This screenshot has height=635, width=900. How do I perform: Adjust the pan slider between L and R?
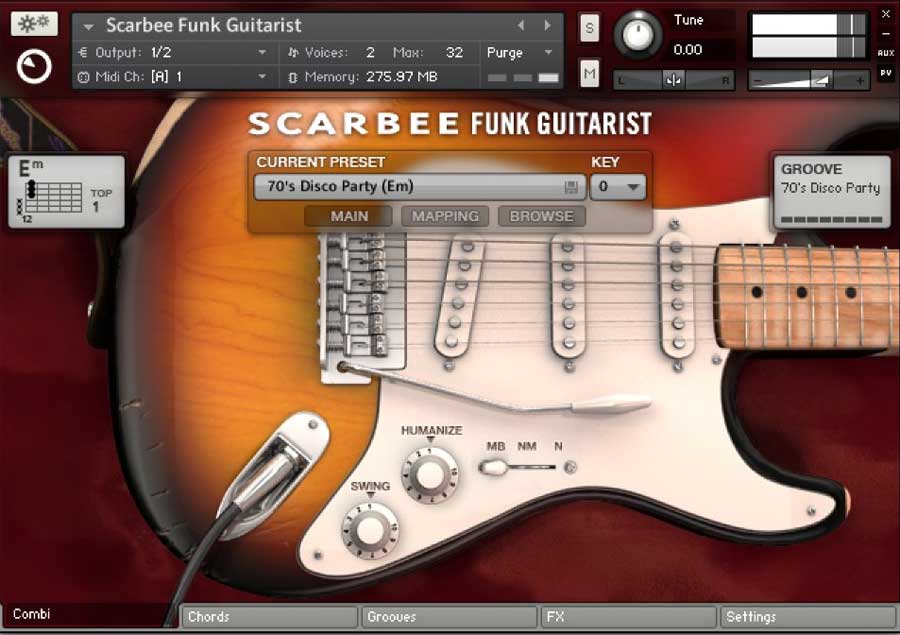(673, 80)
